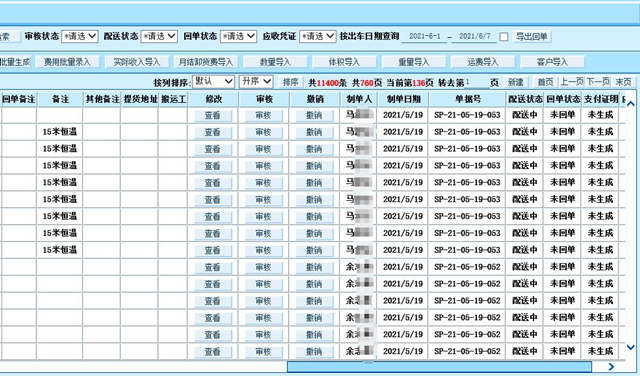This screenshot has height=376, width=640.
Task: Click the 排序 sort button
Action: click(291, 82)
